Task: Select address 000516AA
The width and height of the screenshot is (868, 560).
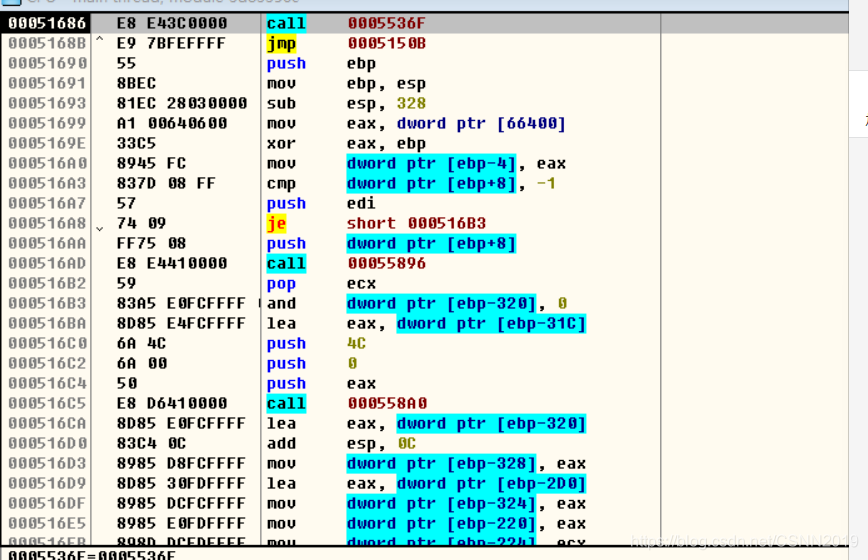Action: (x=47, y=243)
